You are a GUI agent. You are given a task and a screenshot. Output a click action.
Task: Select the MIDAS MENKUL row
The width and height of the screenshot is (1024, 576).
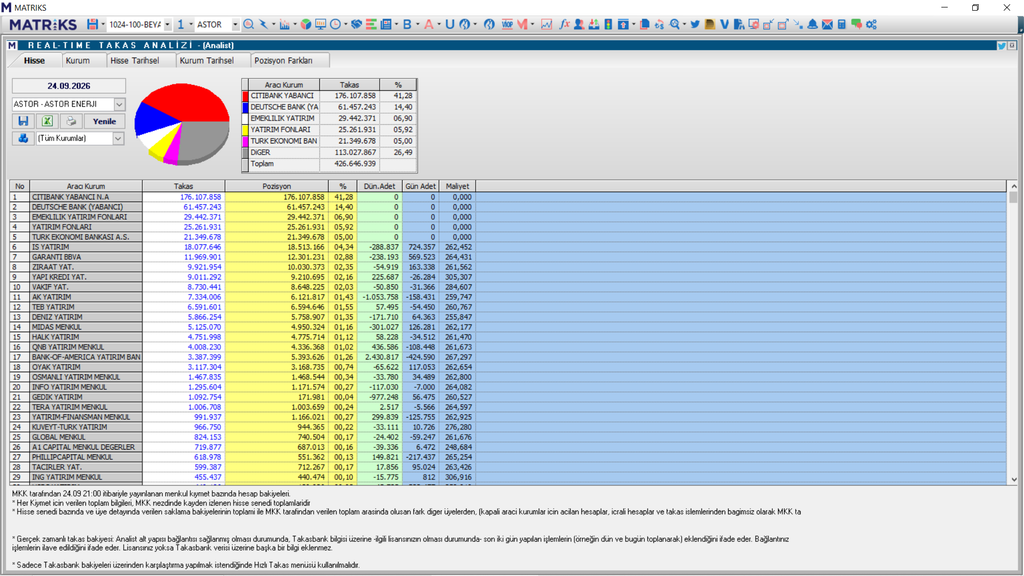point(507,327)
